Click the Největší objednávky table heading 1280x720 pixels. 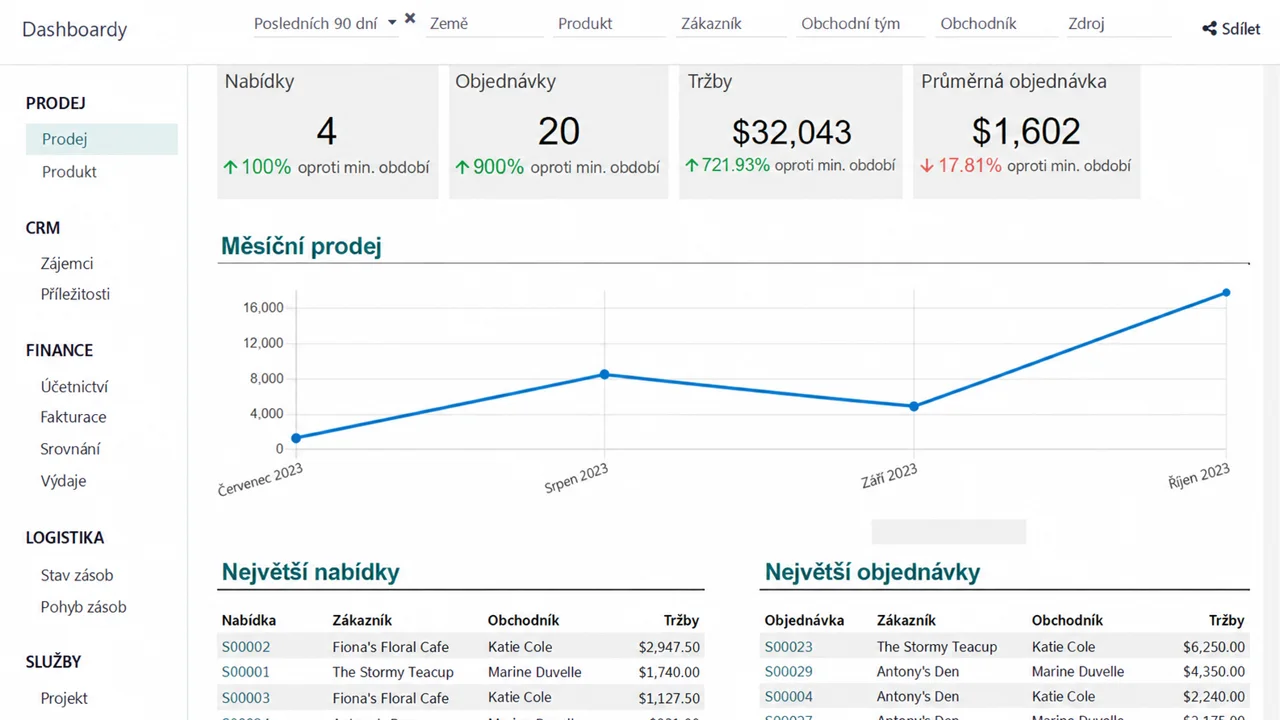point(872,572)
